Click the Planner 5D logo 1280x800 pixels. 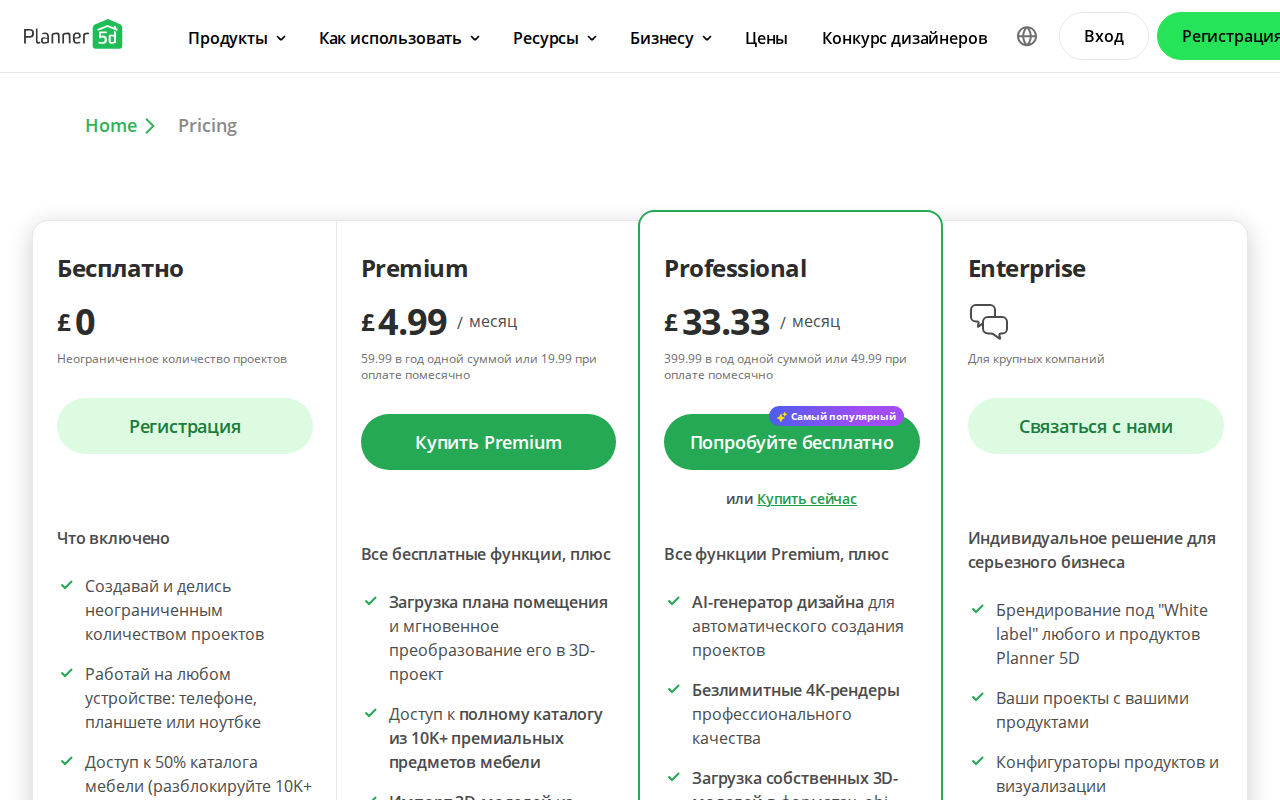[73, 35]
